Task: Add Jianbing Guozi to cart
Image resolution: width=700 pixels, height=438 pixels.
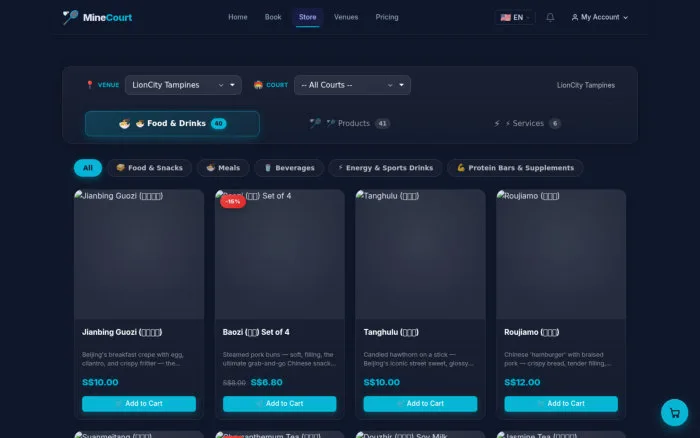Action: (139, 404)
